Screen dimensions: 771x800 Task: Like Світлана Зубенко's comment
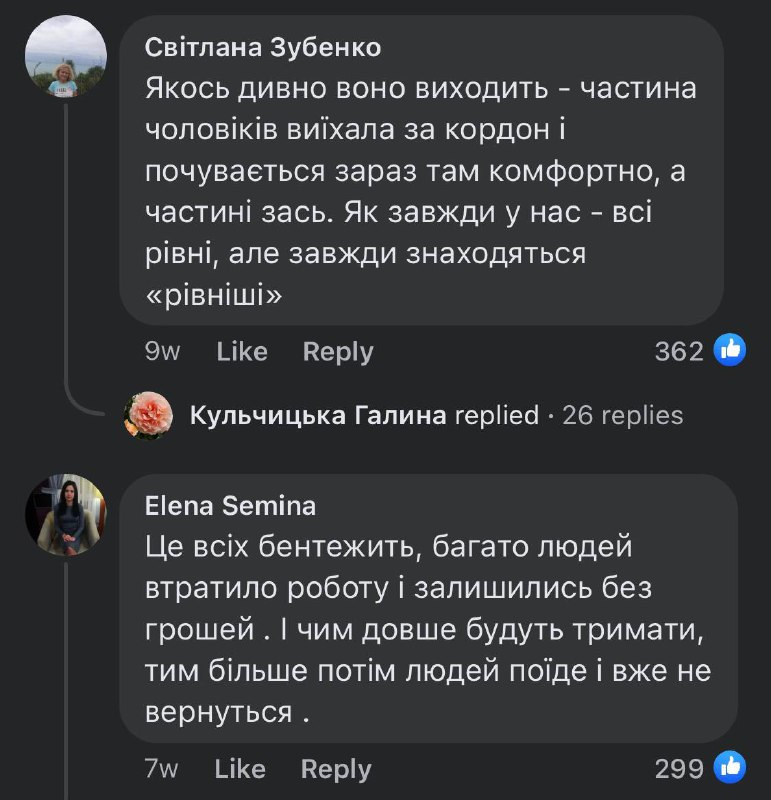tap(242, 352)
